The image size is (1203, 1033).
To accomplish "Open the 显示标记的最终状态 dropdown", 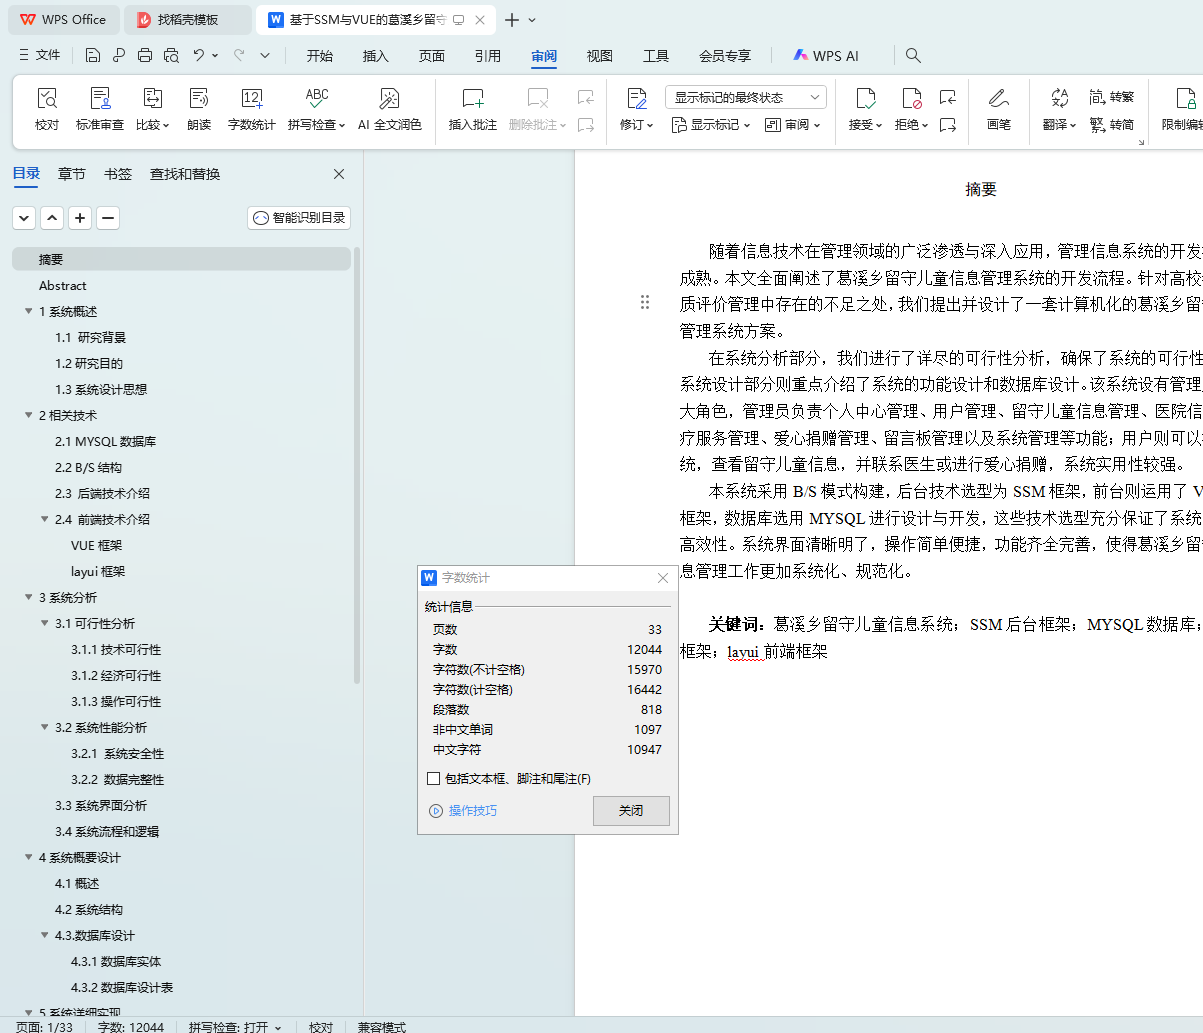I will point(746,97).
